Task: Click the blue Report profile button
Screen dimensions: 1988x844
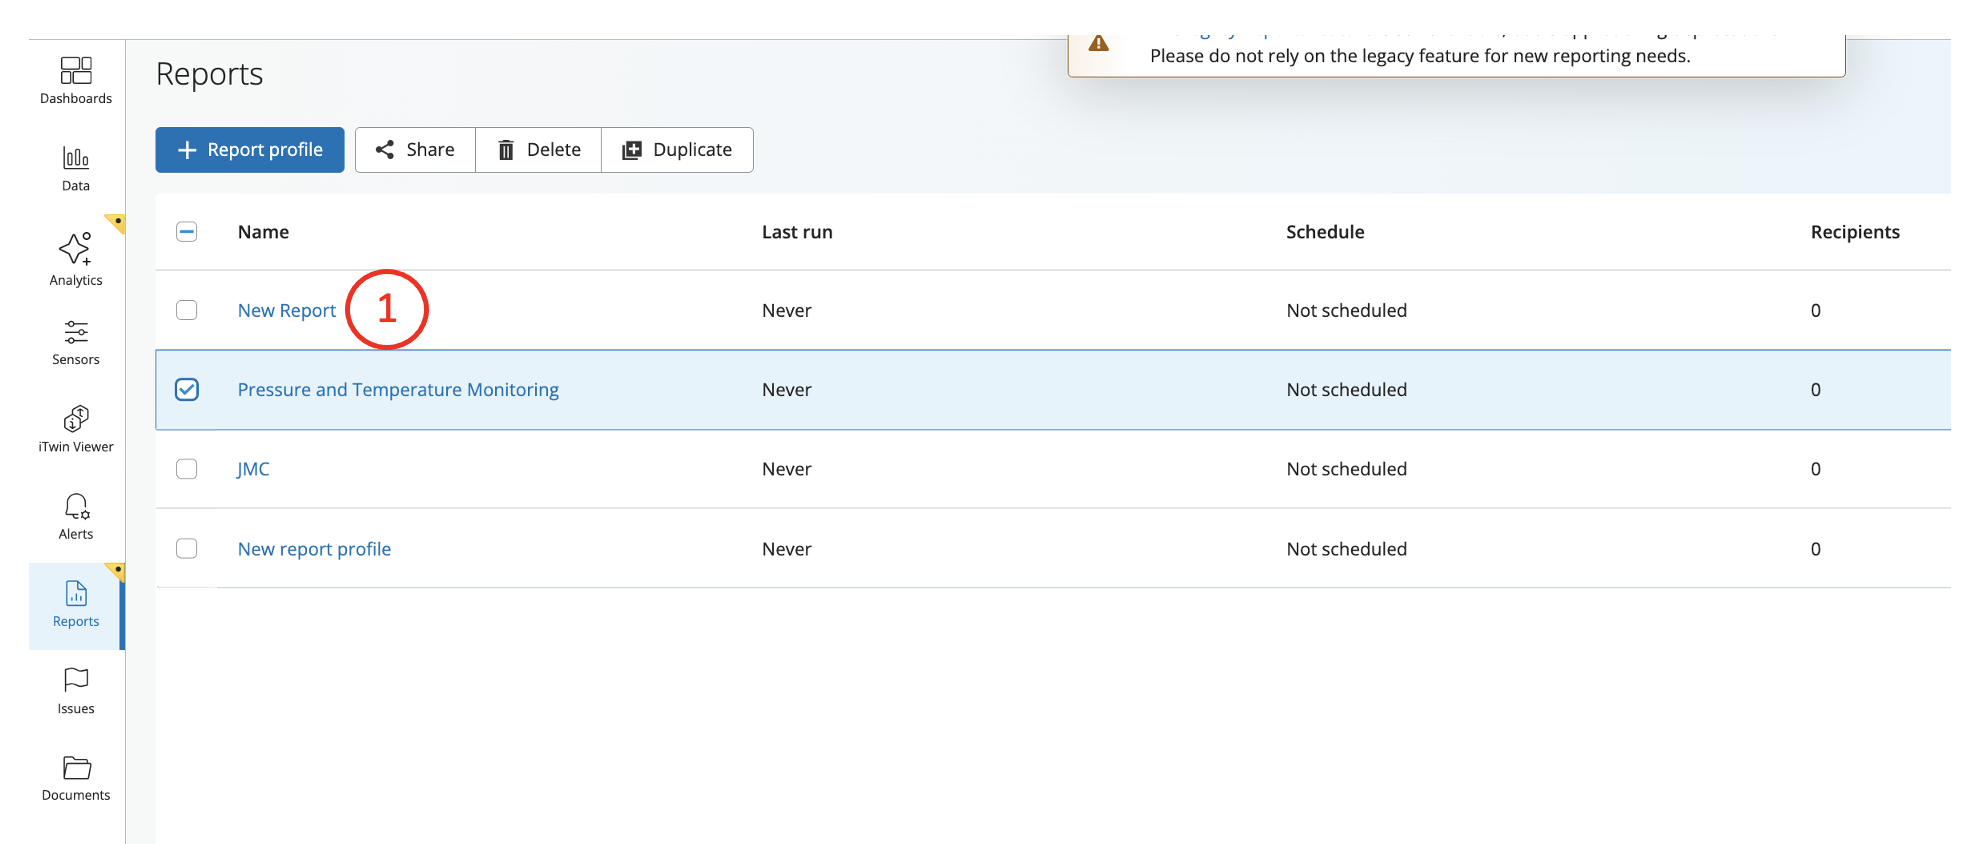Action: [x=250, y=150]
